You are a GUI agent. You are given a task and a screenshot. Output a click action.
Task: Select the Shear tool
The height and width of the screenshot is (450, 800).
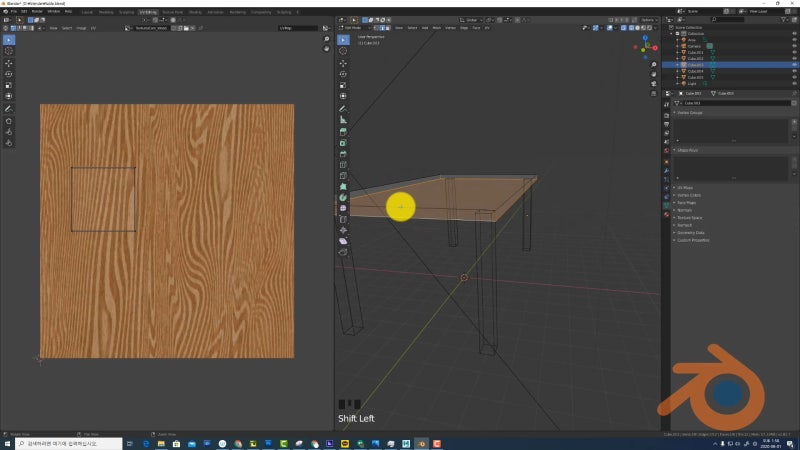pyautogui.click(x=343, y=241)
